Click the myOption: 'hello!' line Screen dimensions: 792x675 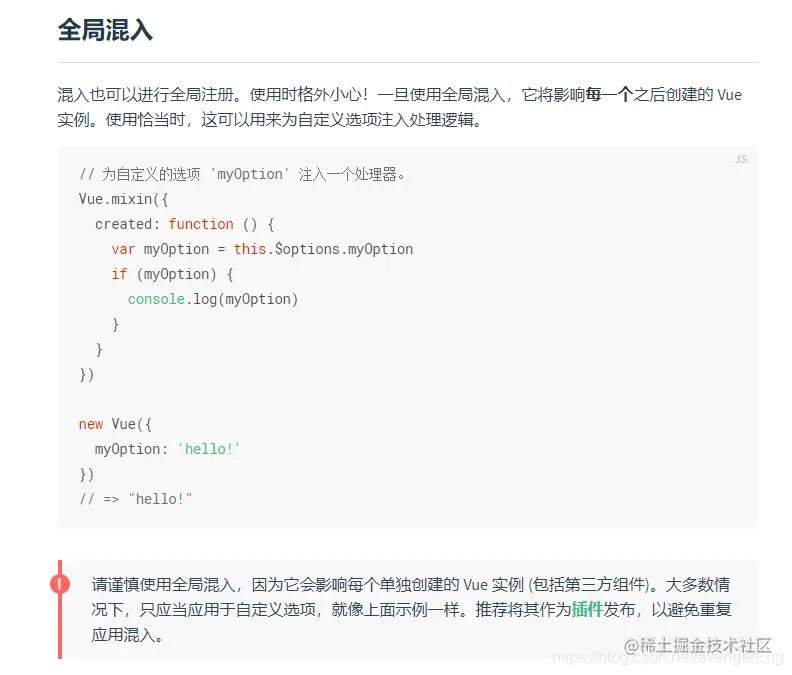point(167,449)
